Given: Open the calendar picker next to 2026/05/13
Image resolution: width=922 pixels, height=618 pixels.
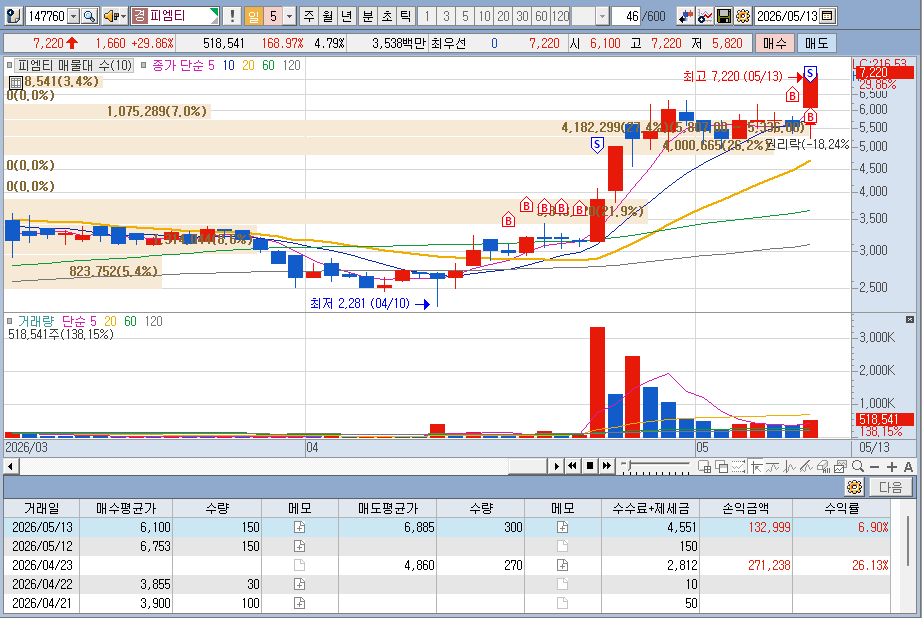Looking at the screenshot, I should 827,16.
